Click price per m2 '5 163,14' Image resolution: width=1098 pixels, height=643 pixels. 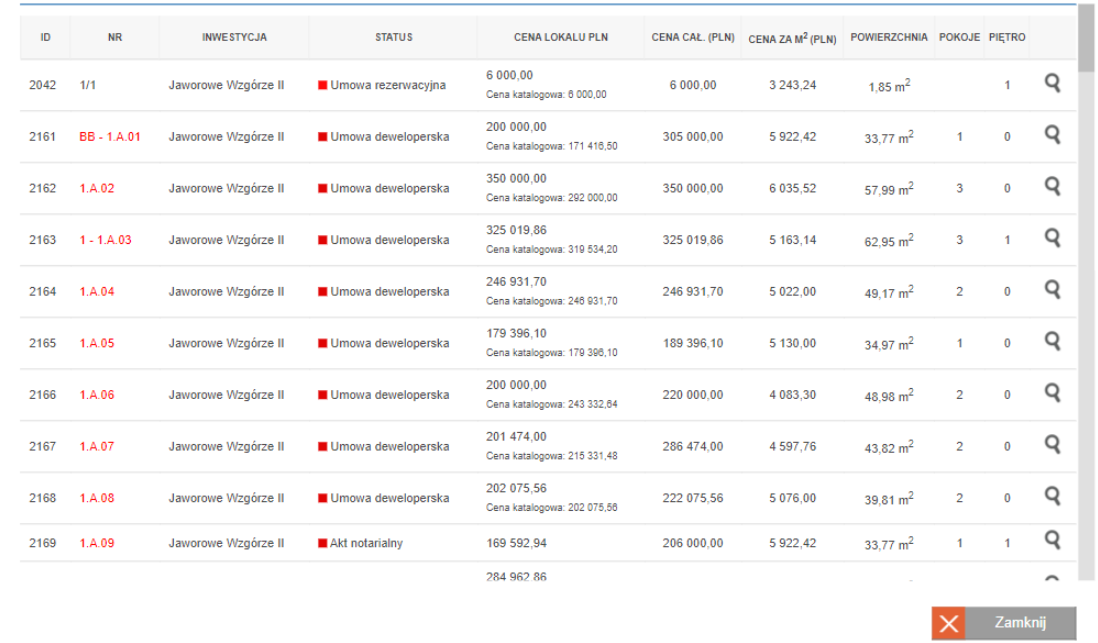point(792,240)
